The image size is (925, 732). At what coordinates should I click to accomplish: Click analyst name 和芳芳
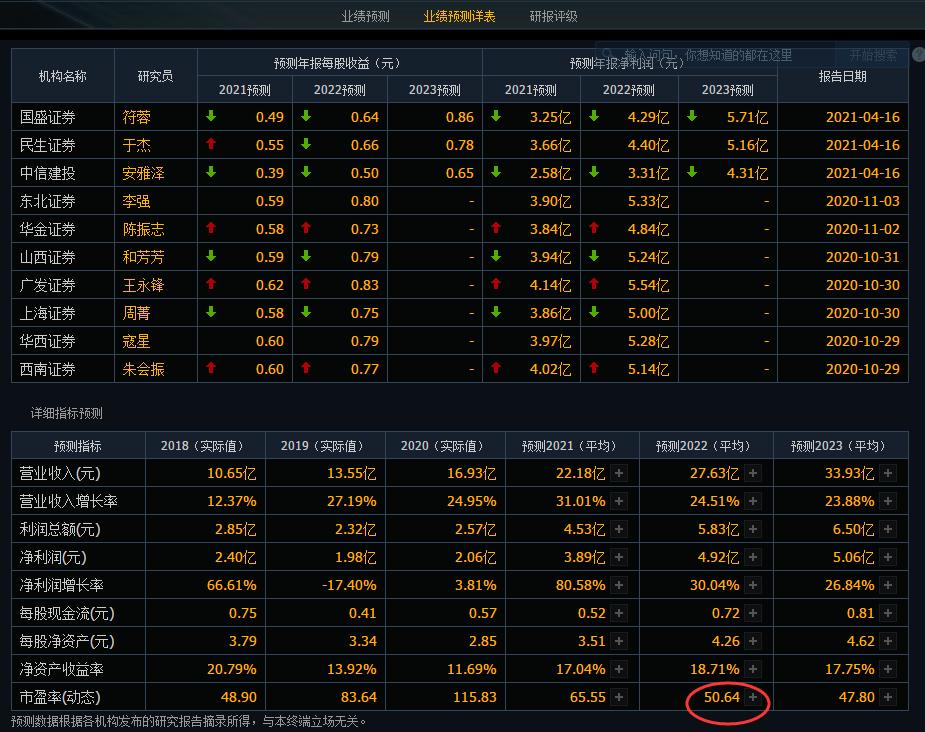click(x=143, y=257)
